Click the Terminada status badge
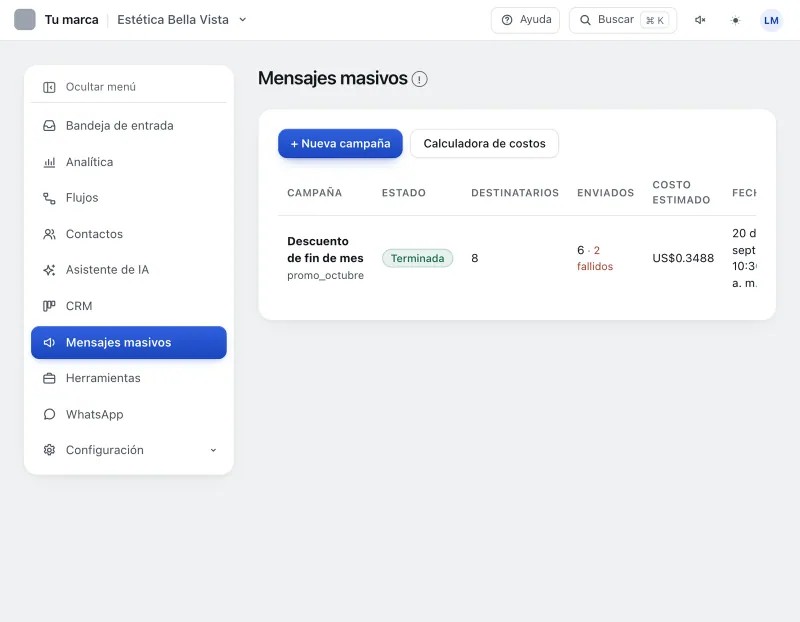Viewport: 800px width, 622px height. coord(417,258)
